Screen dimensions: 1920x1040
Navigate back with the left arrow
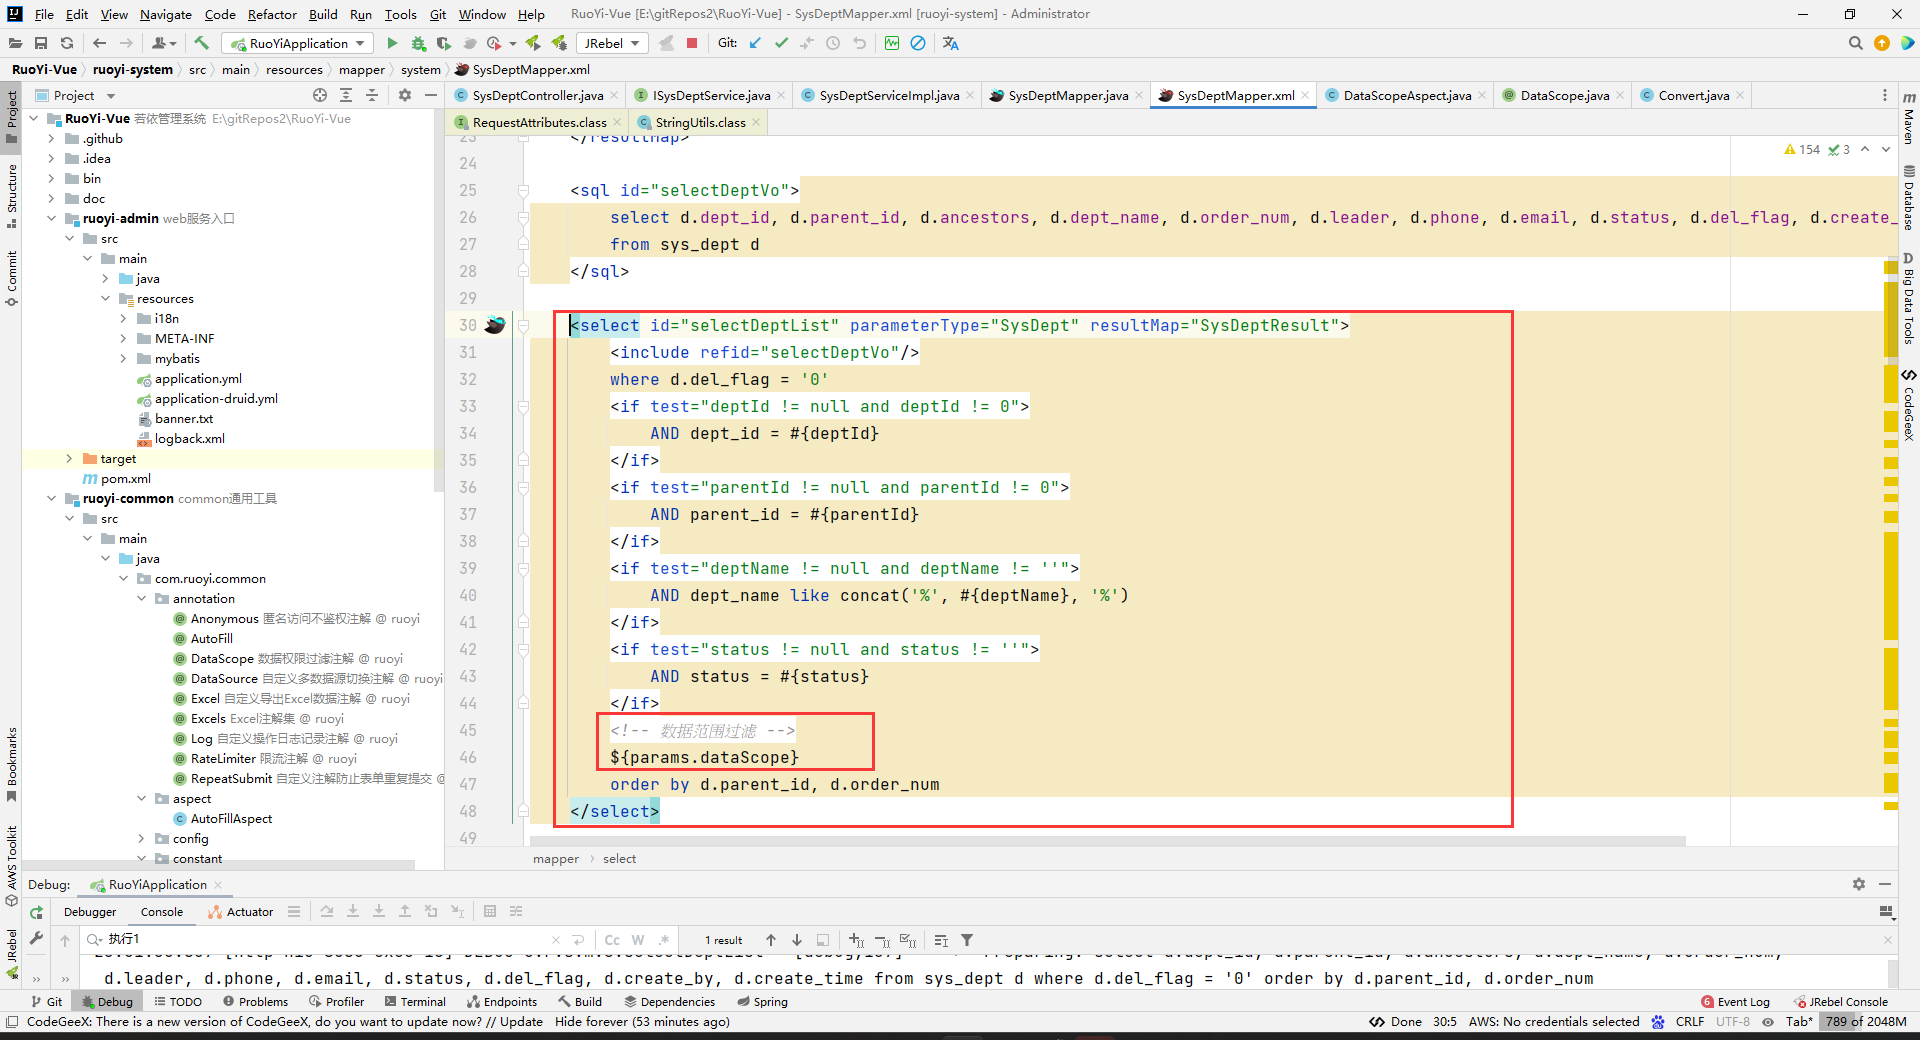coord(99,43)
